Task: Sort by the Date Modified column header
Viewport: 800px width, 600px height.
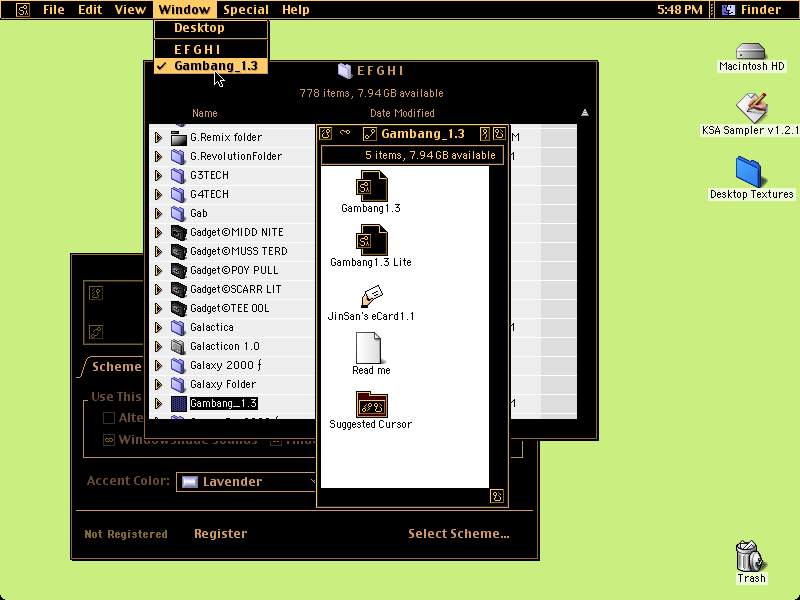Action: tap(402, 113)
